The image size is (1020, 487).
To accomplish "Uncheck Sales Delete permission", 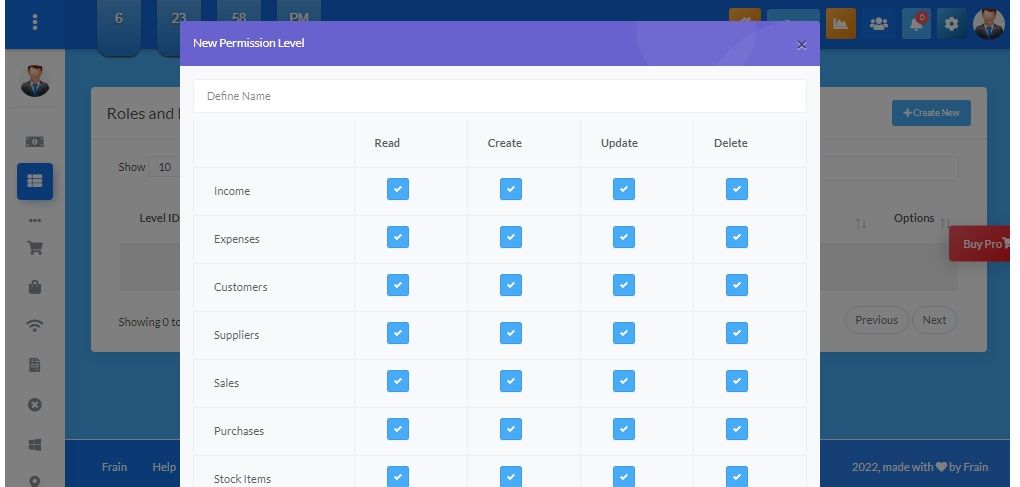I will point(737,381).
